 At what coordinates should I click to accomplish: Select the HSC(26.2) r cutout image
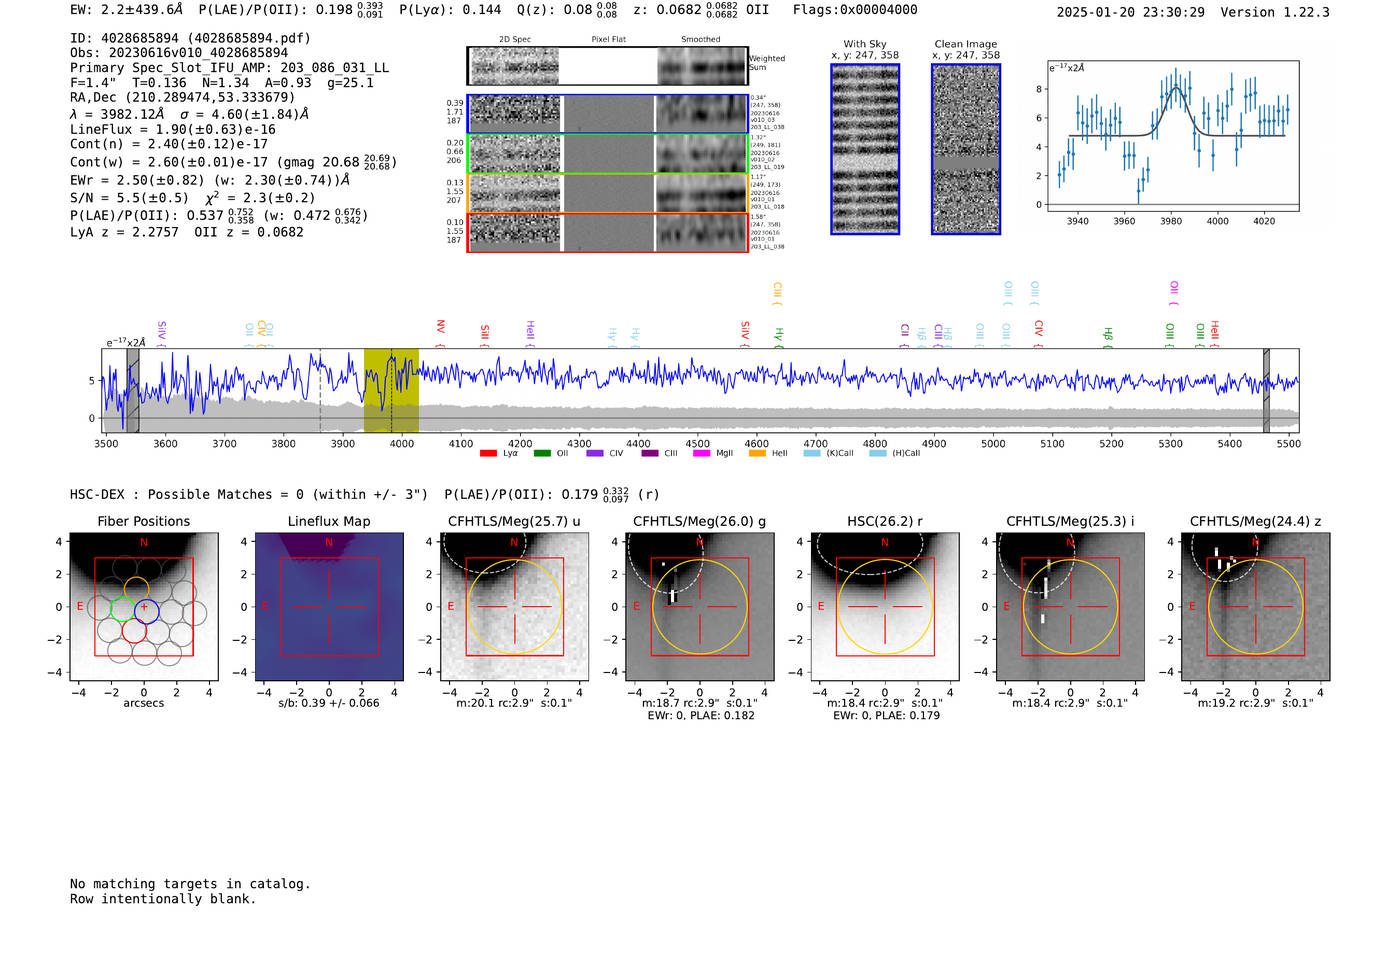[884, 607]
